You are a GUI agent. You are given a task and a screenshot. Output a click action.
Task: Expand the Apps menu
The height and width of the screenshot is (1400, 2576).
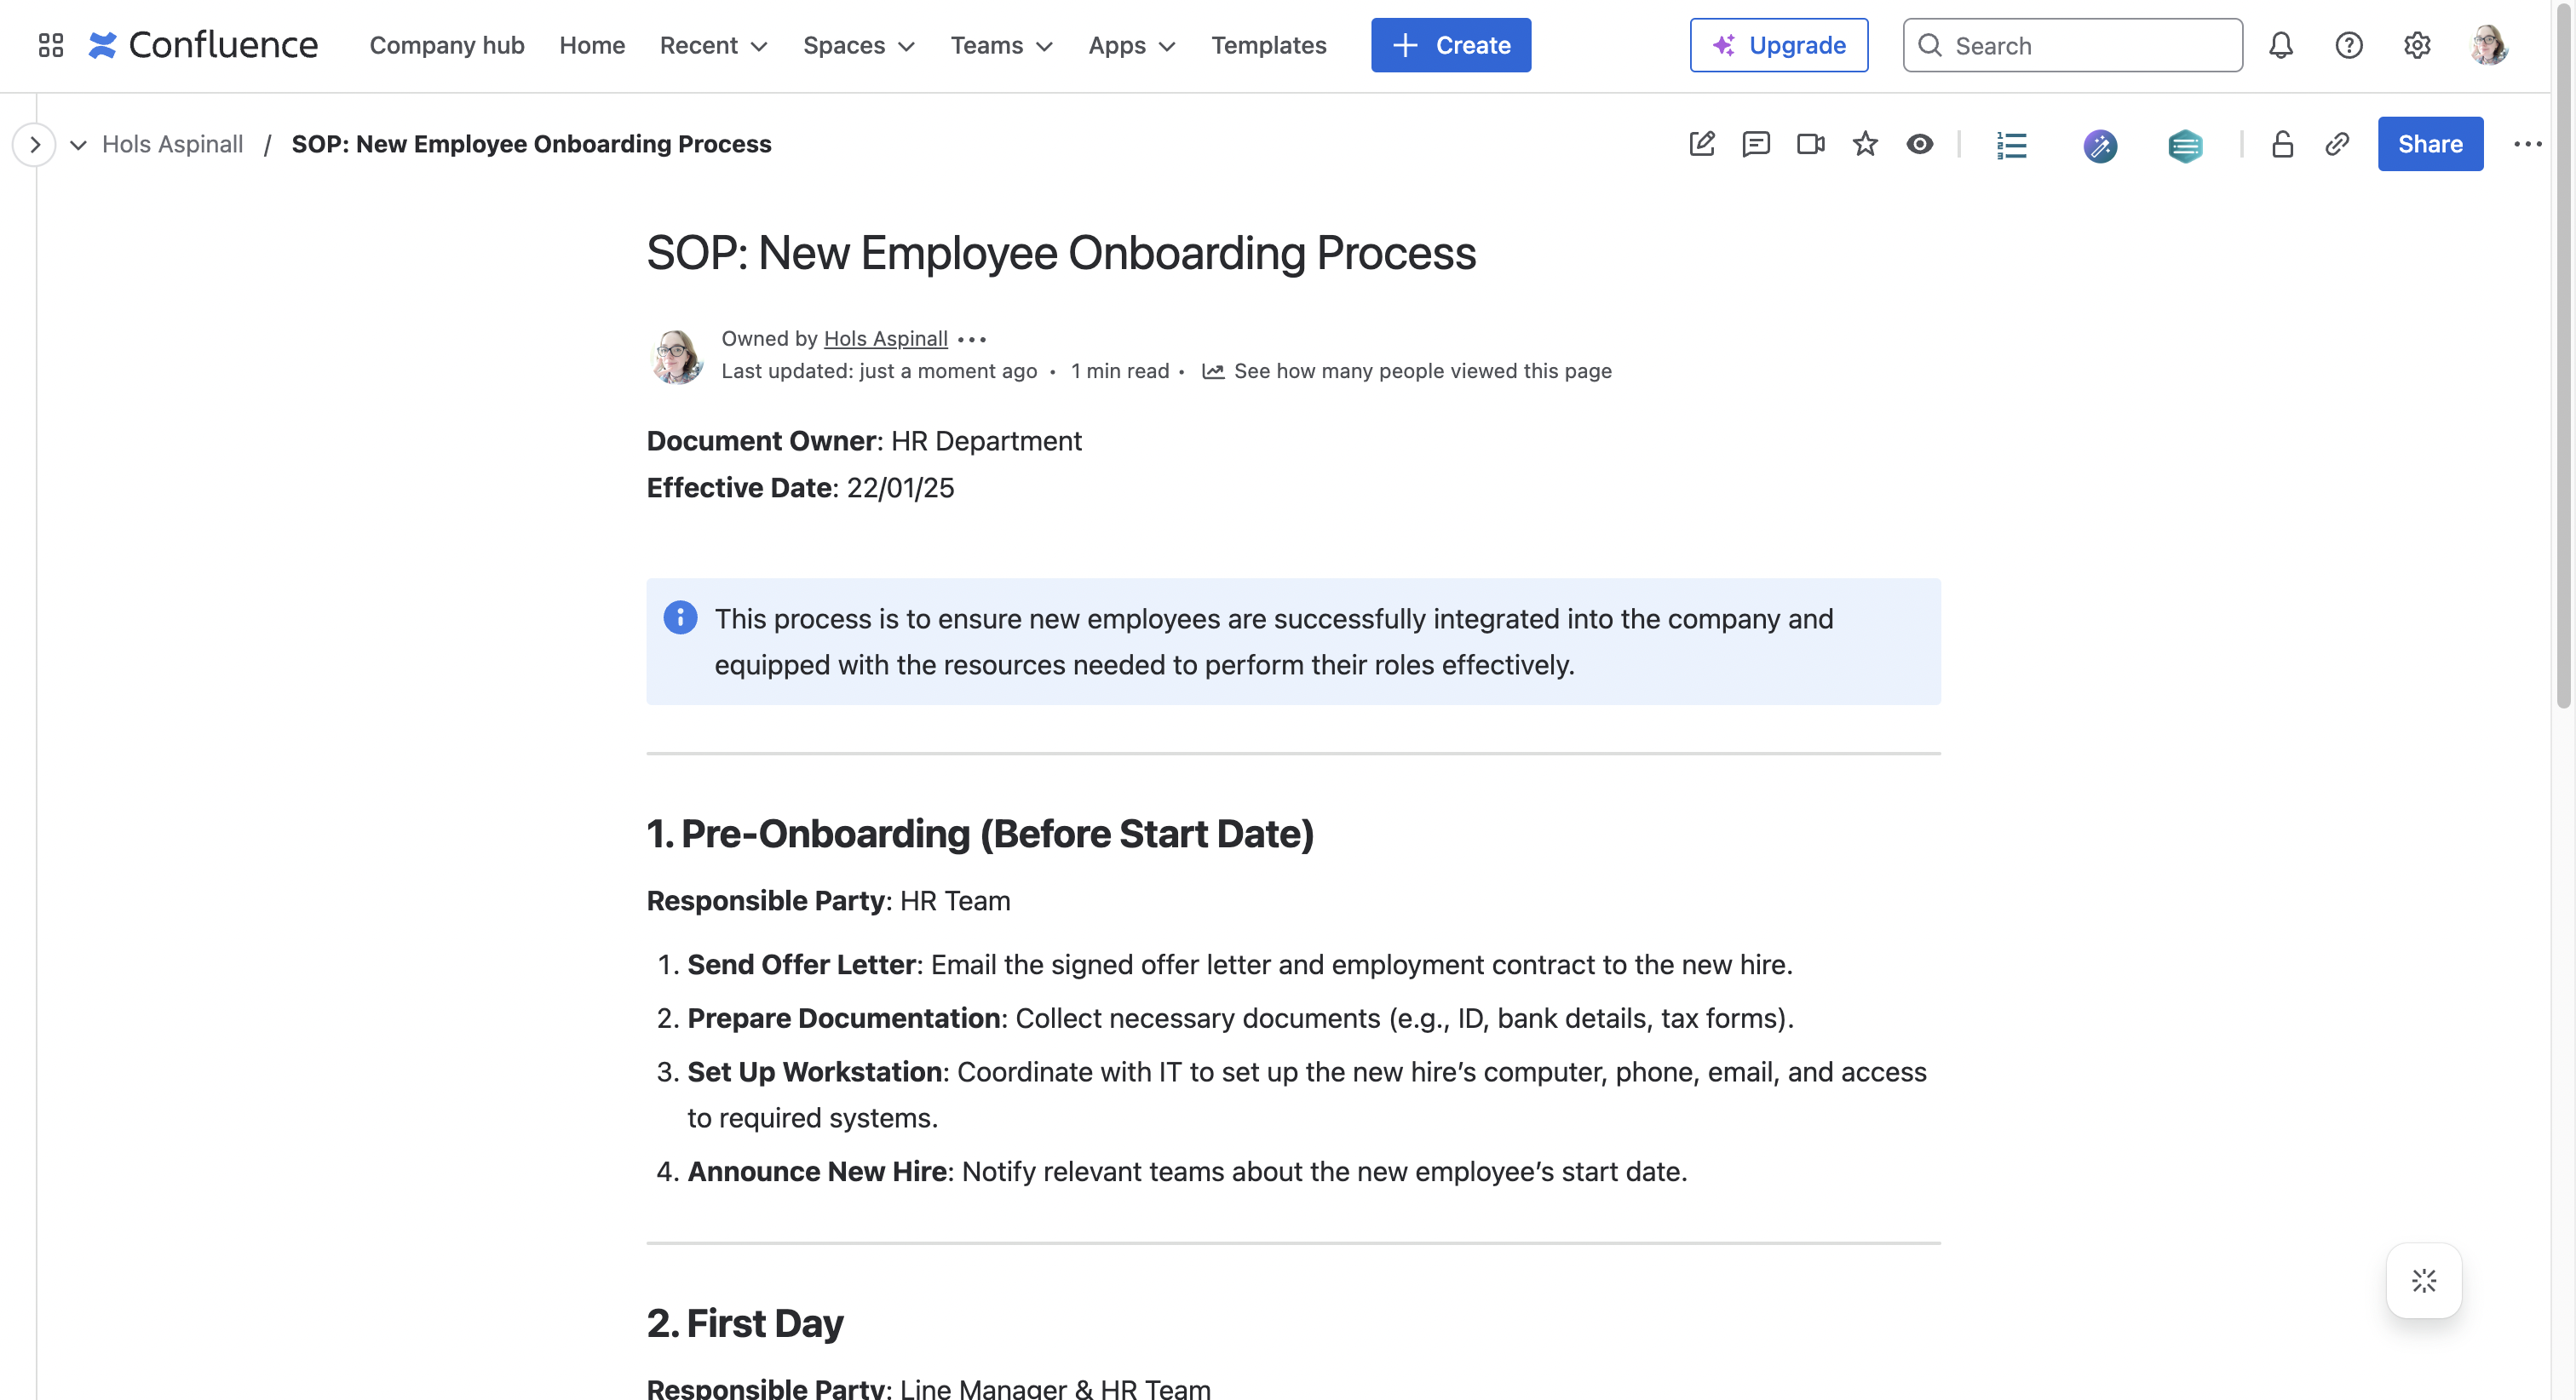click(1130, 45)
